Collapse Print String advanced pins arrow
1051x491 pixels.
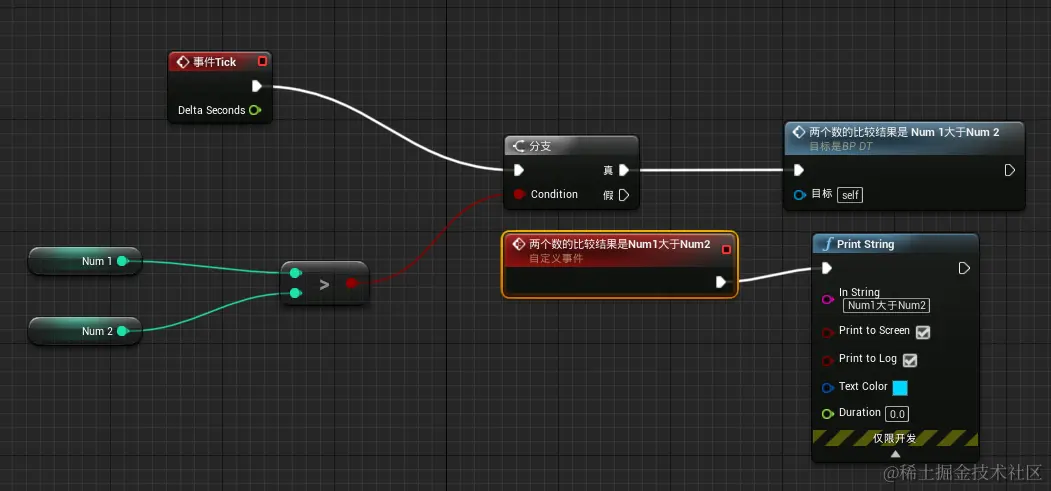(x=895, y=453)
